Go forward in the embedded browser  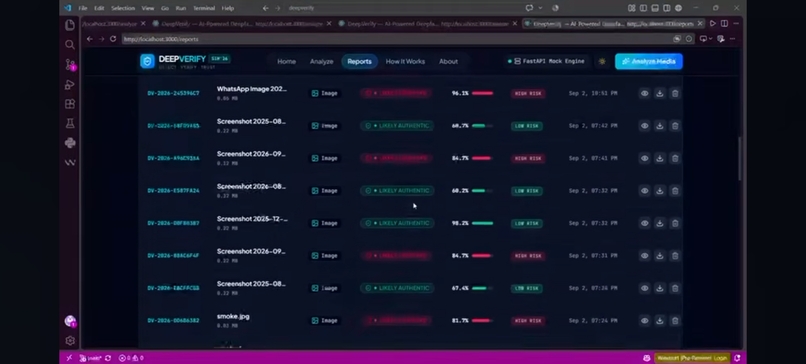(101, 39)
